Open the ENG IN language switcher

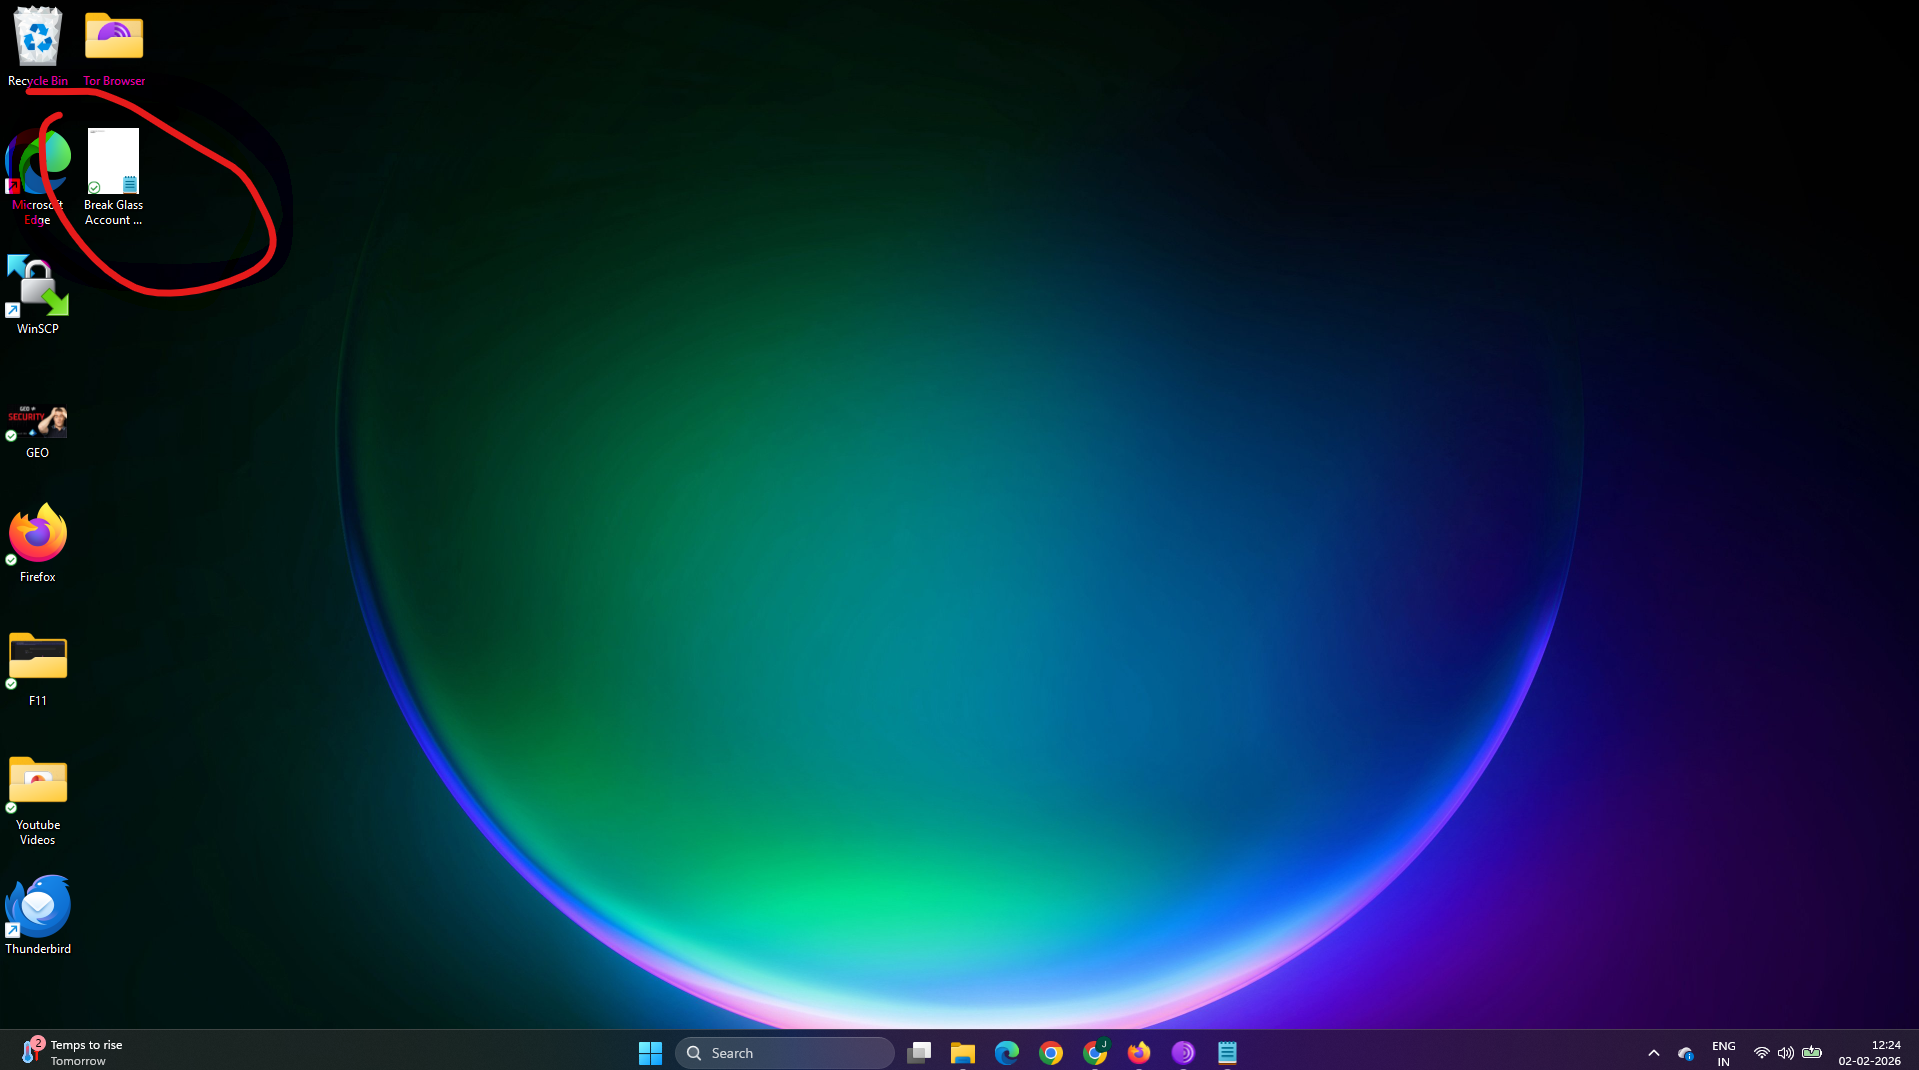[x=1723, y=1053]
